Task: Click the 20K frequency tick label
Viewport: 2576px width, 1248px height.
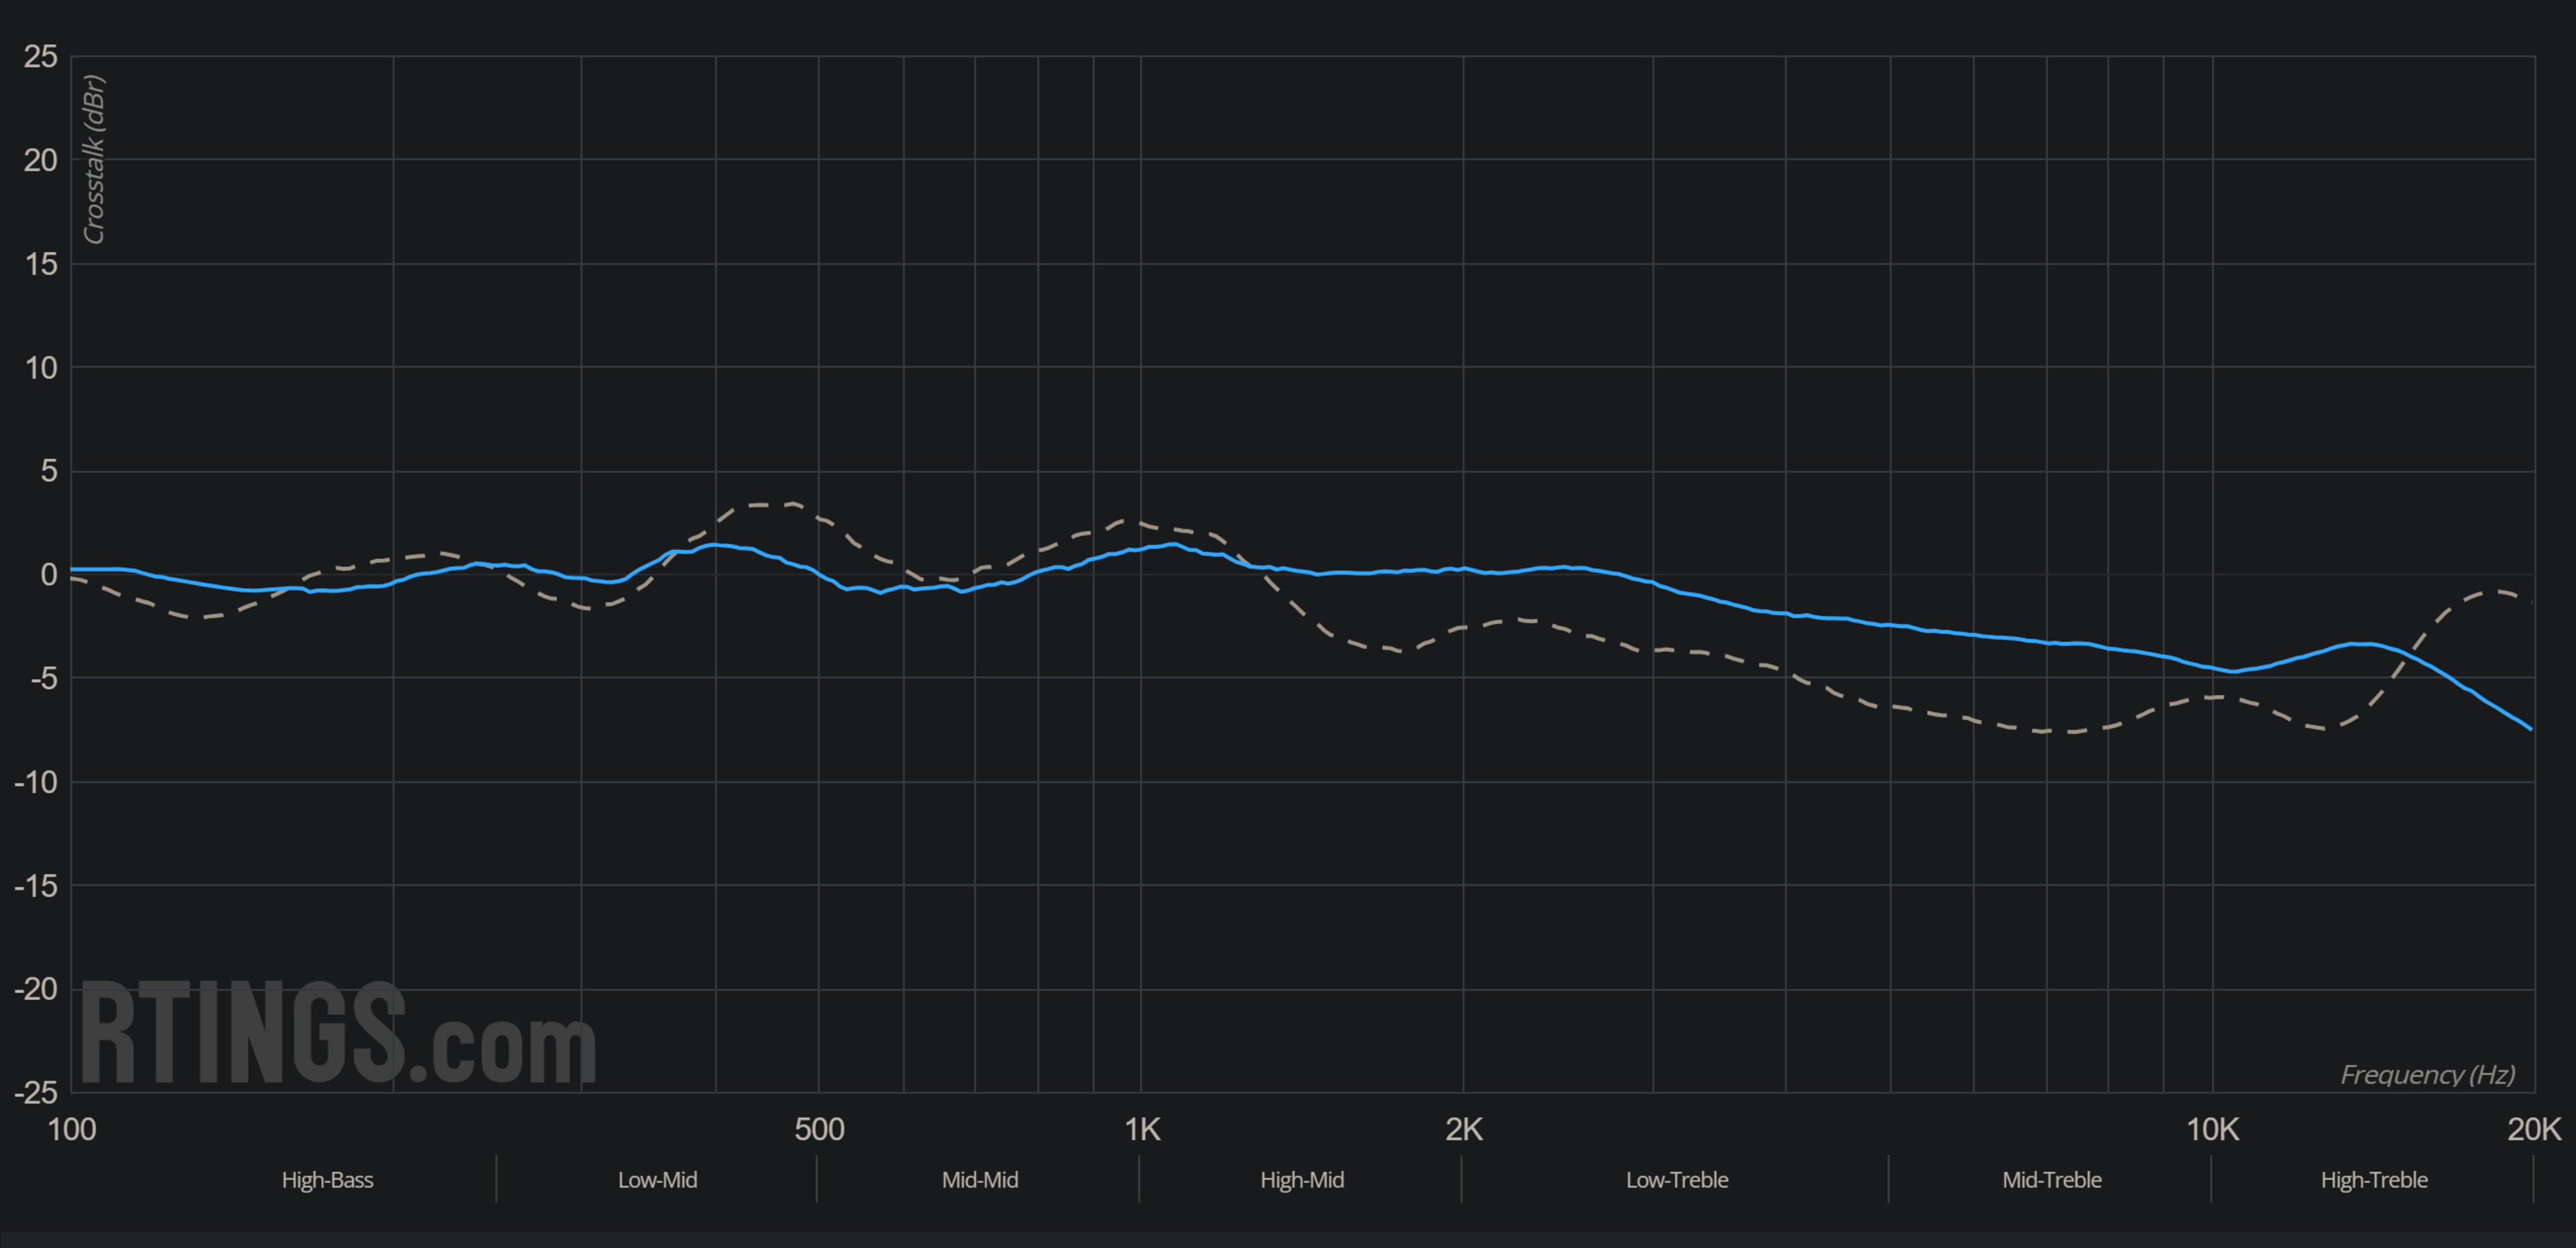Action: click(x=2533, y=1129)
